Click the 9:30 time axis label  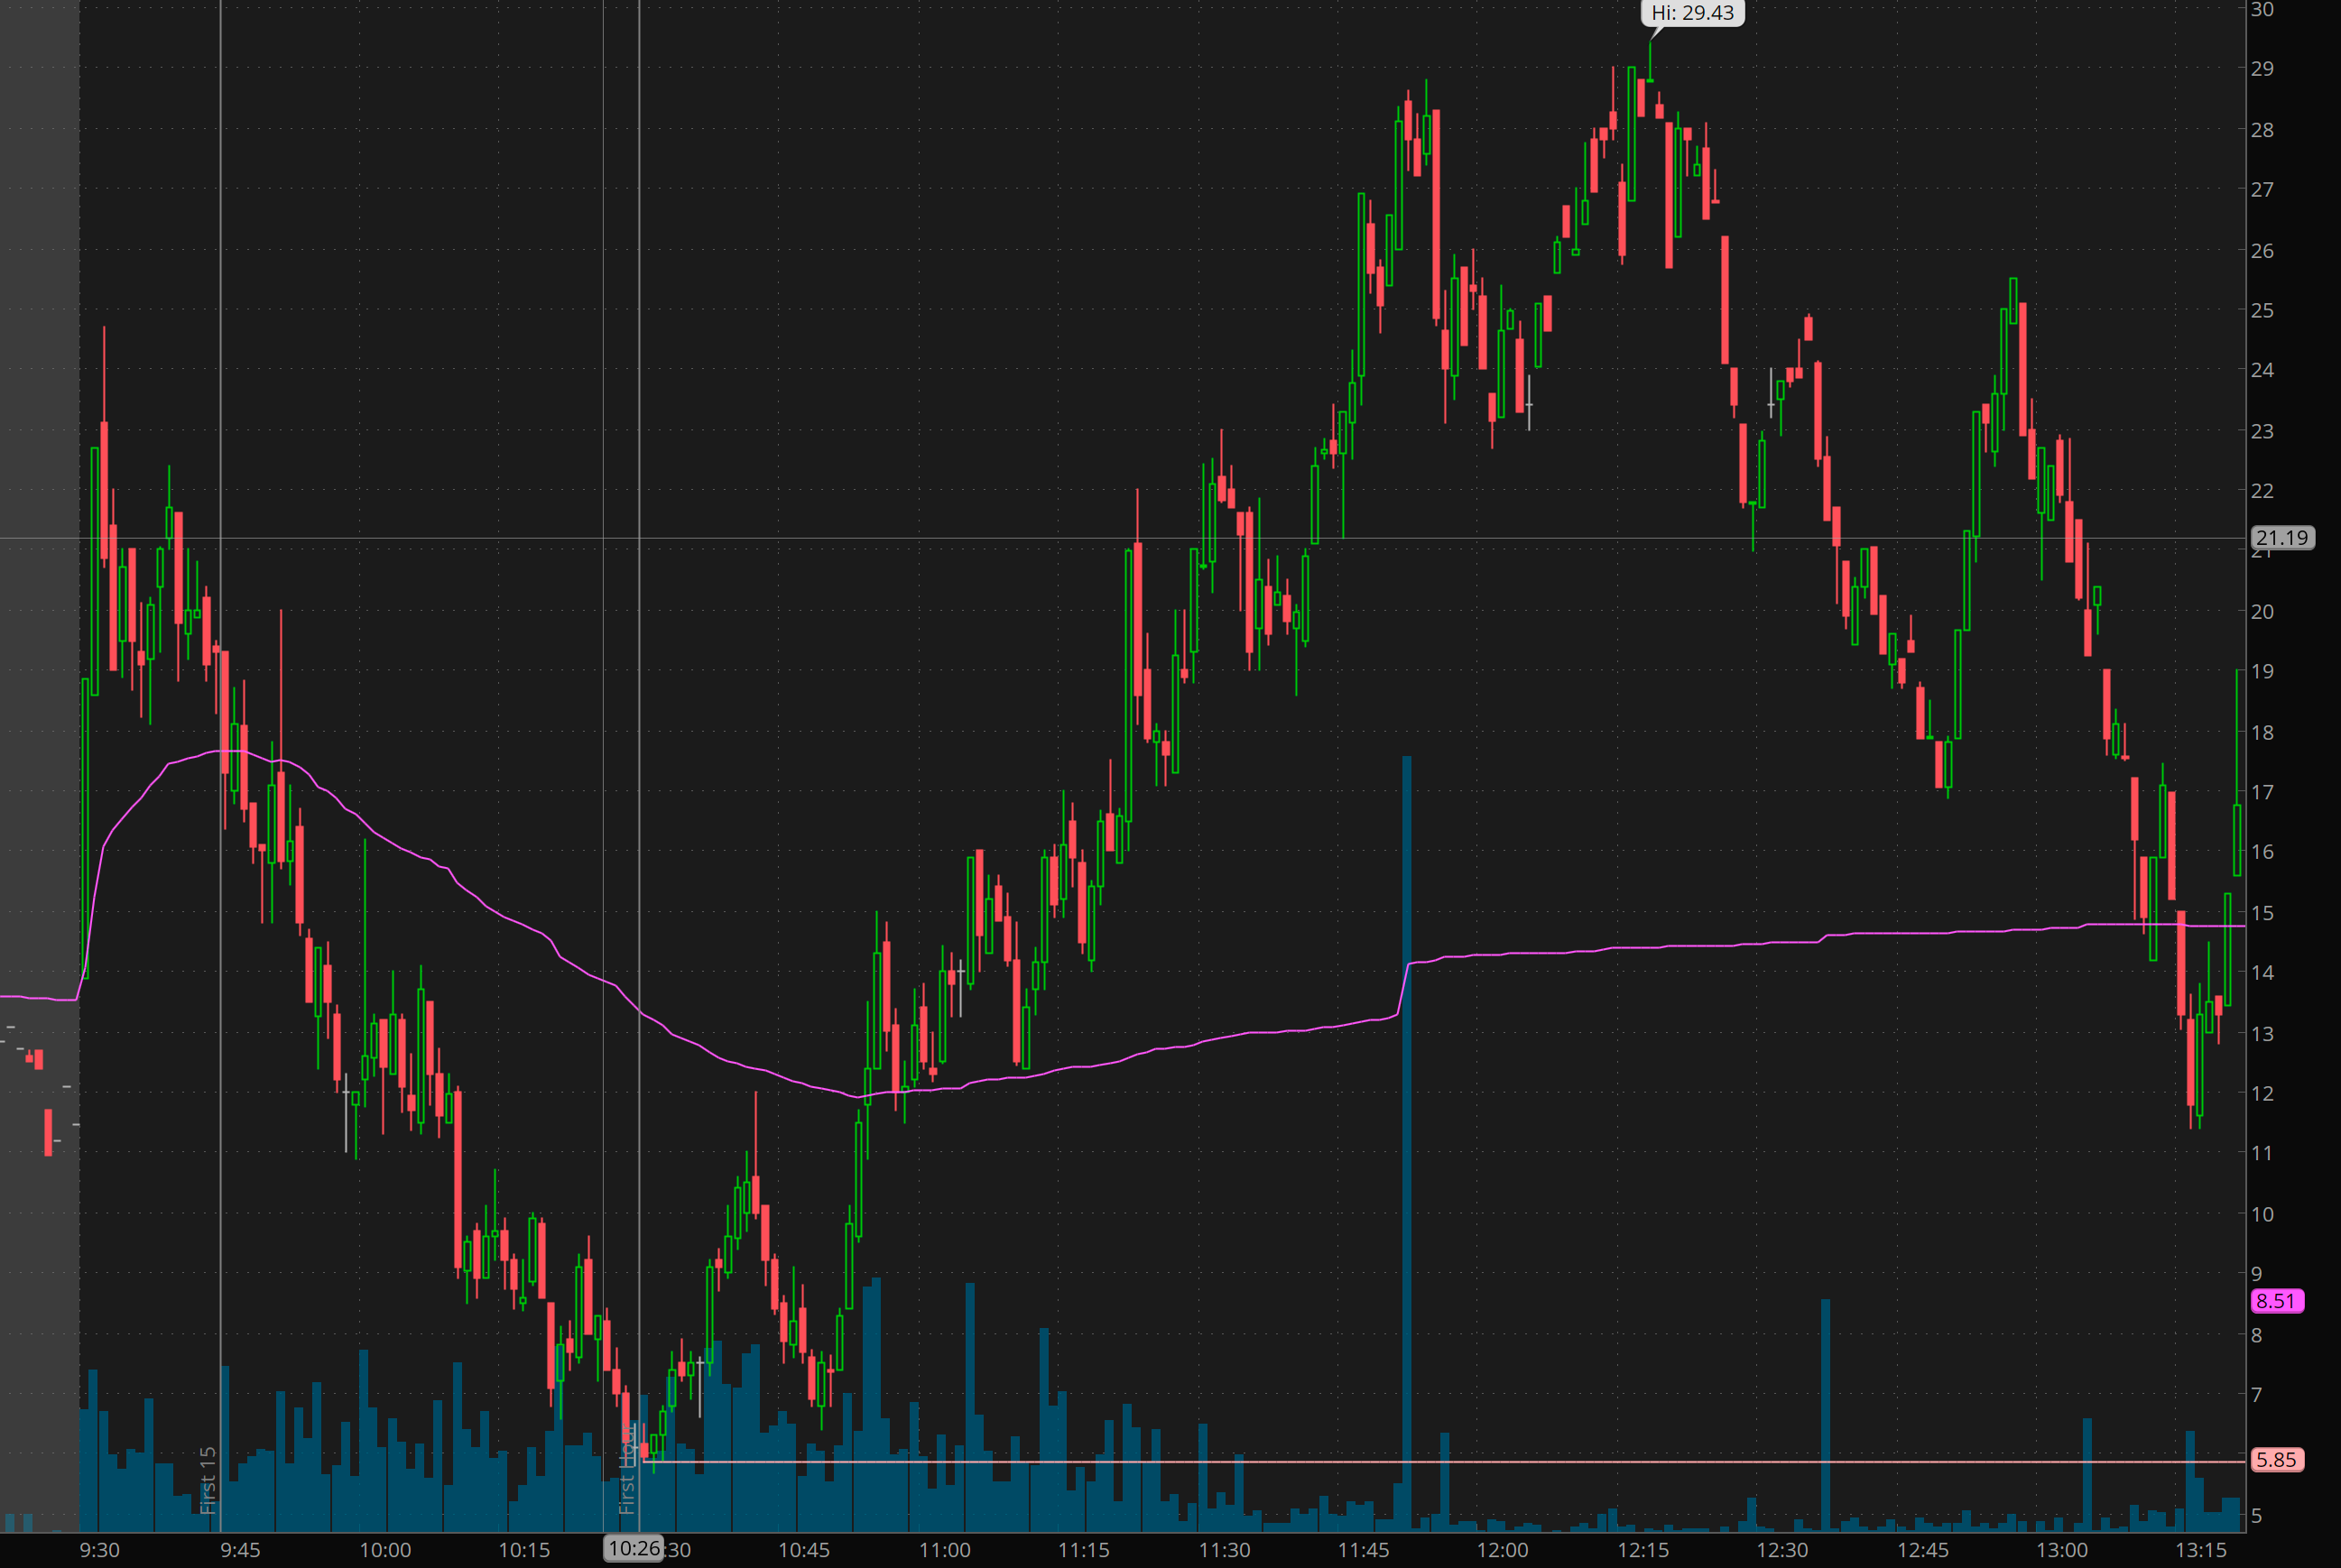99,1550
